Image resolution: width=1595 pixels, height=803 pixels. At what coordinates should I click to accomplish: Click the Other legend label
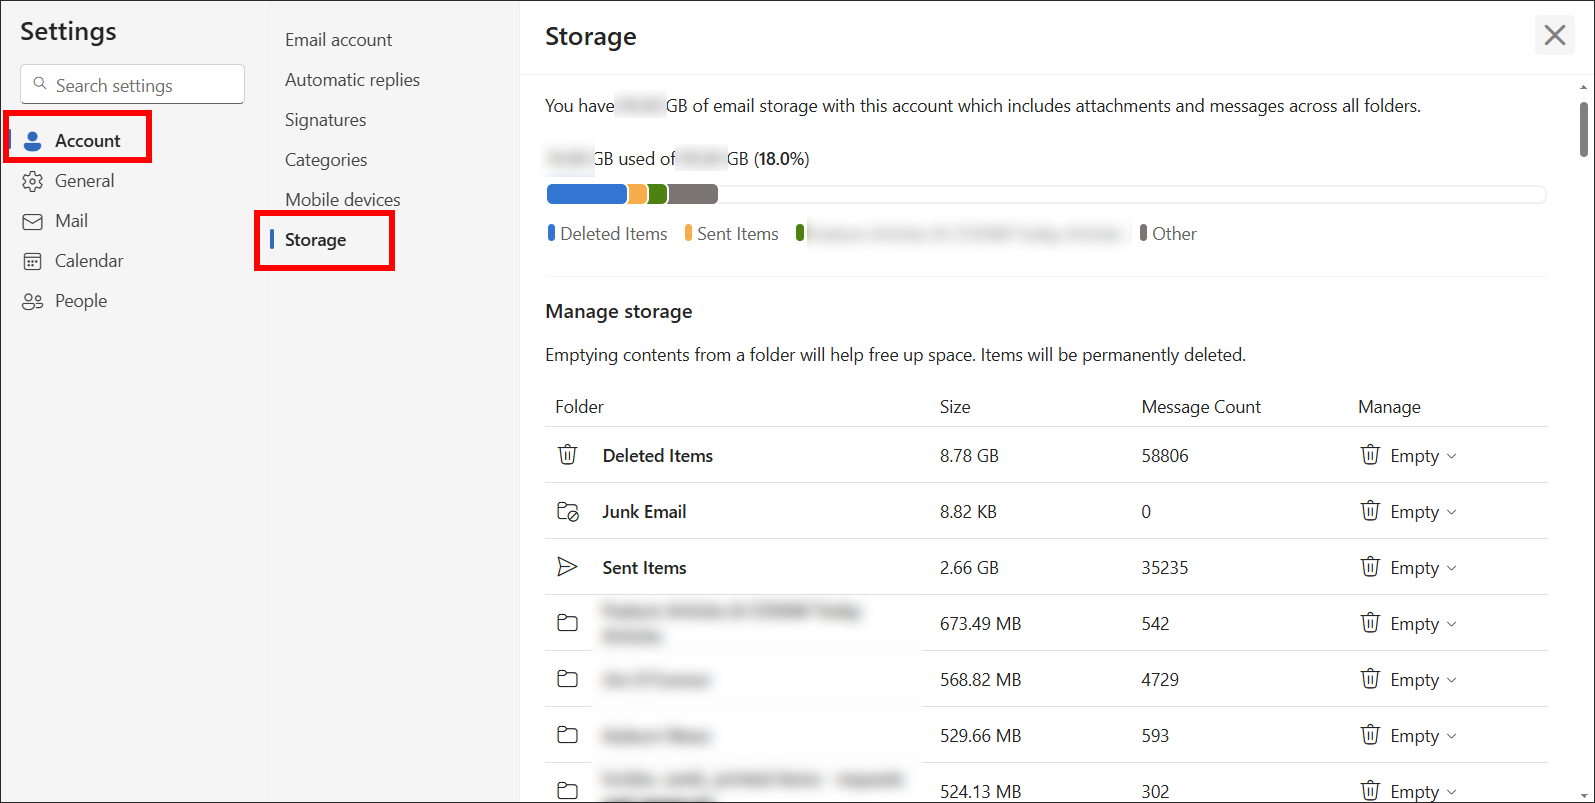[x=1174, y=234]
